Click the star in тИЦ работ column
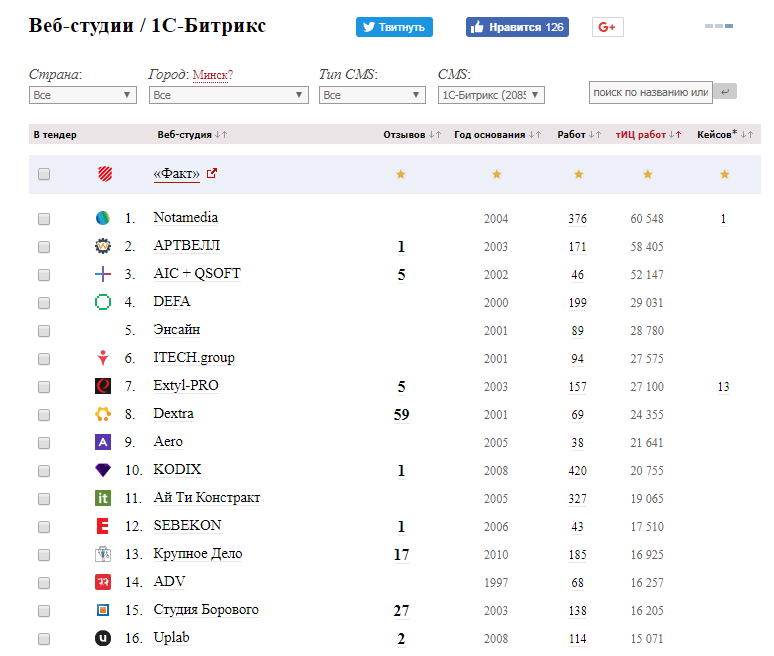Image resolution: width=774 pixels, height=656 pixels. (648, 174)
